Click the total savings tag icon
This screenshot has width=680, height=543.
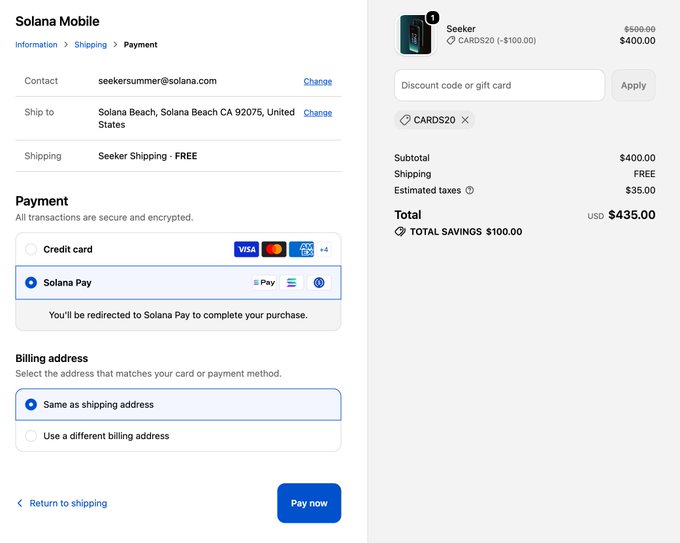coord(400,232)
